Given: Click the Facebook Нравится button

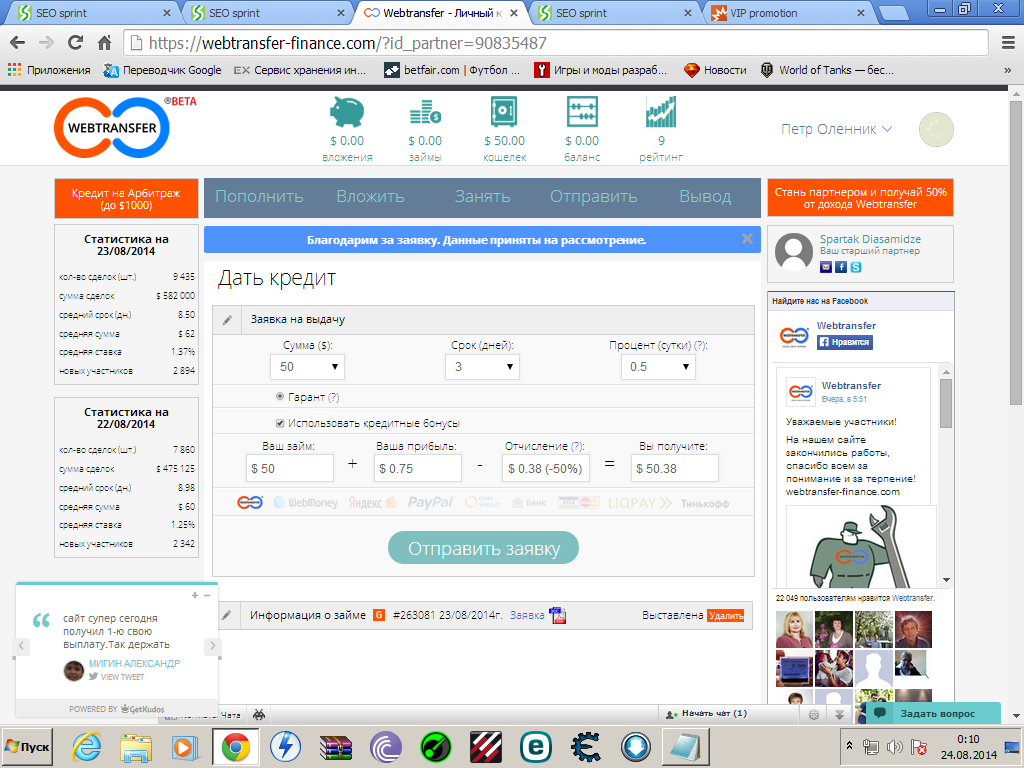Looking at the screenshot, I should pyautogui.click(x=844, y=342).
